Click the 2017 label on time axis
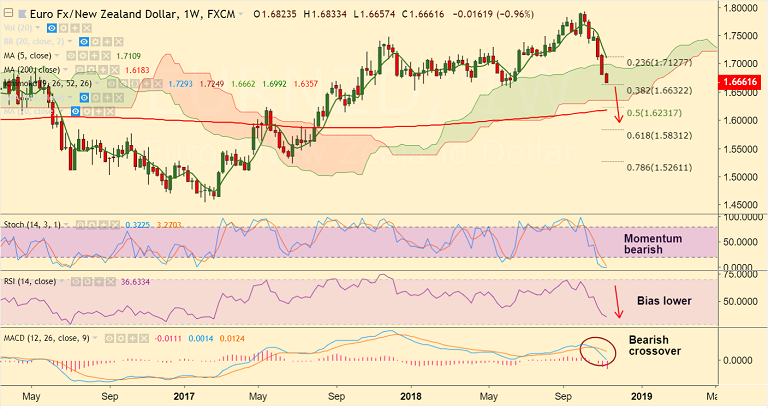Image resolution: width=768 pixels, height=409 pixels. [184, 396]
